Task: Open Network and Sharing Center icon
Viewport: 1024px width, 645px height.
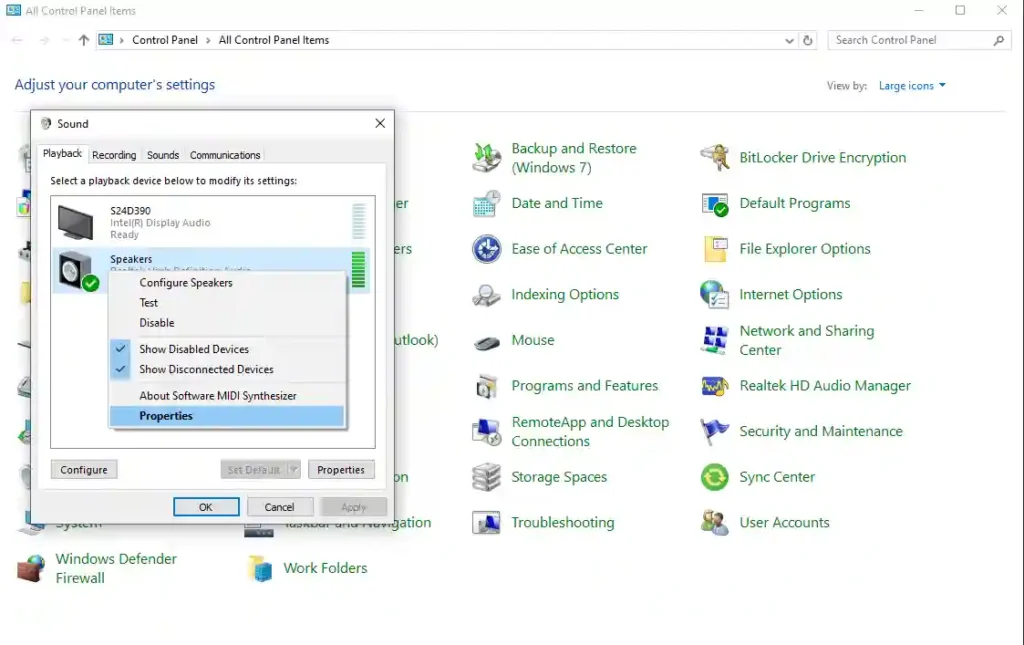Action: [714, 340]
